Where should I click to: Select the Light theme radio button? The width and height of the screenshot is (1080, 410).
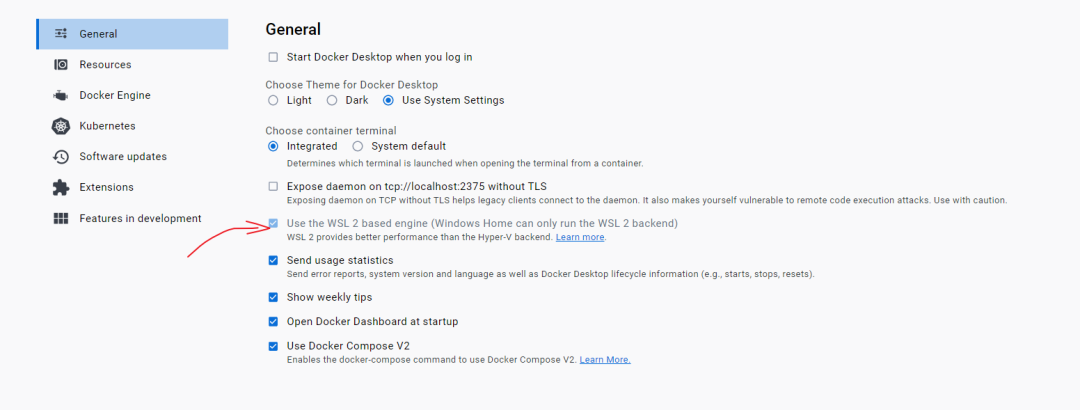(273, 100)
